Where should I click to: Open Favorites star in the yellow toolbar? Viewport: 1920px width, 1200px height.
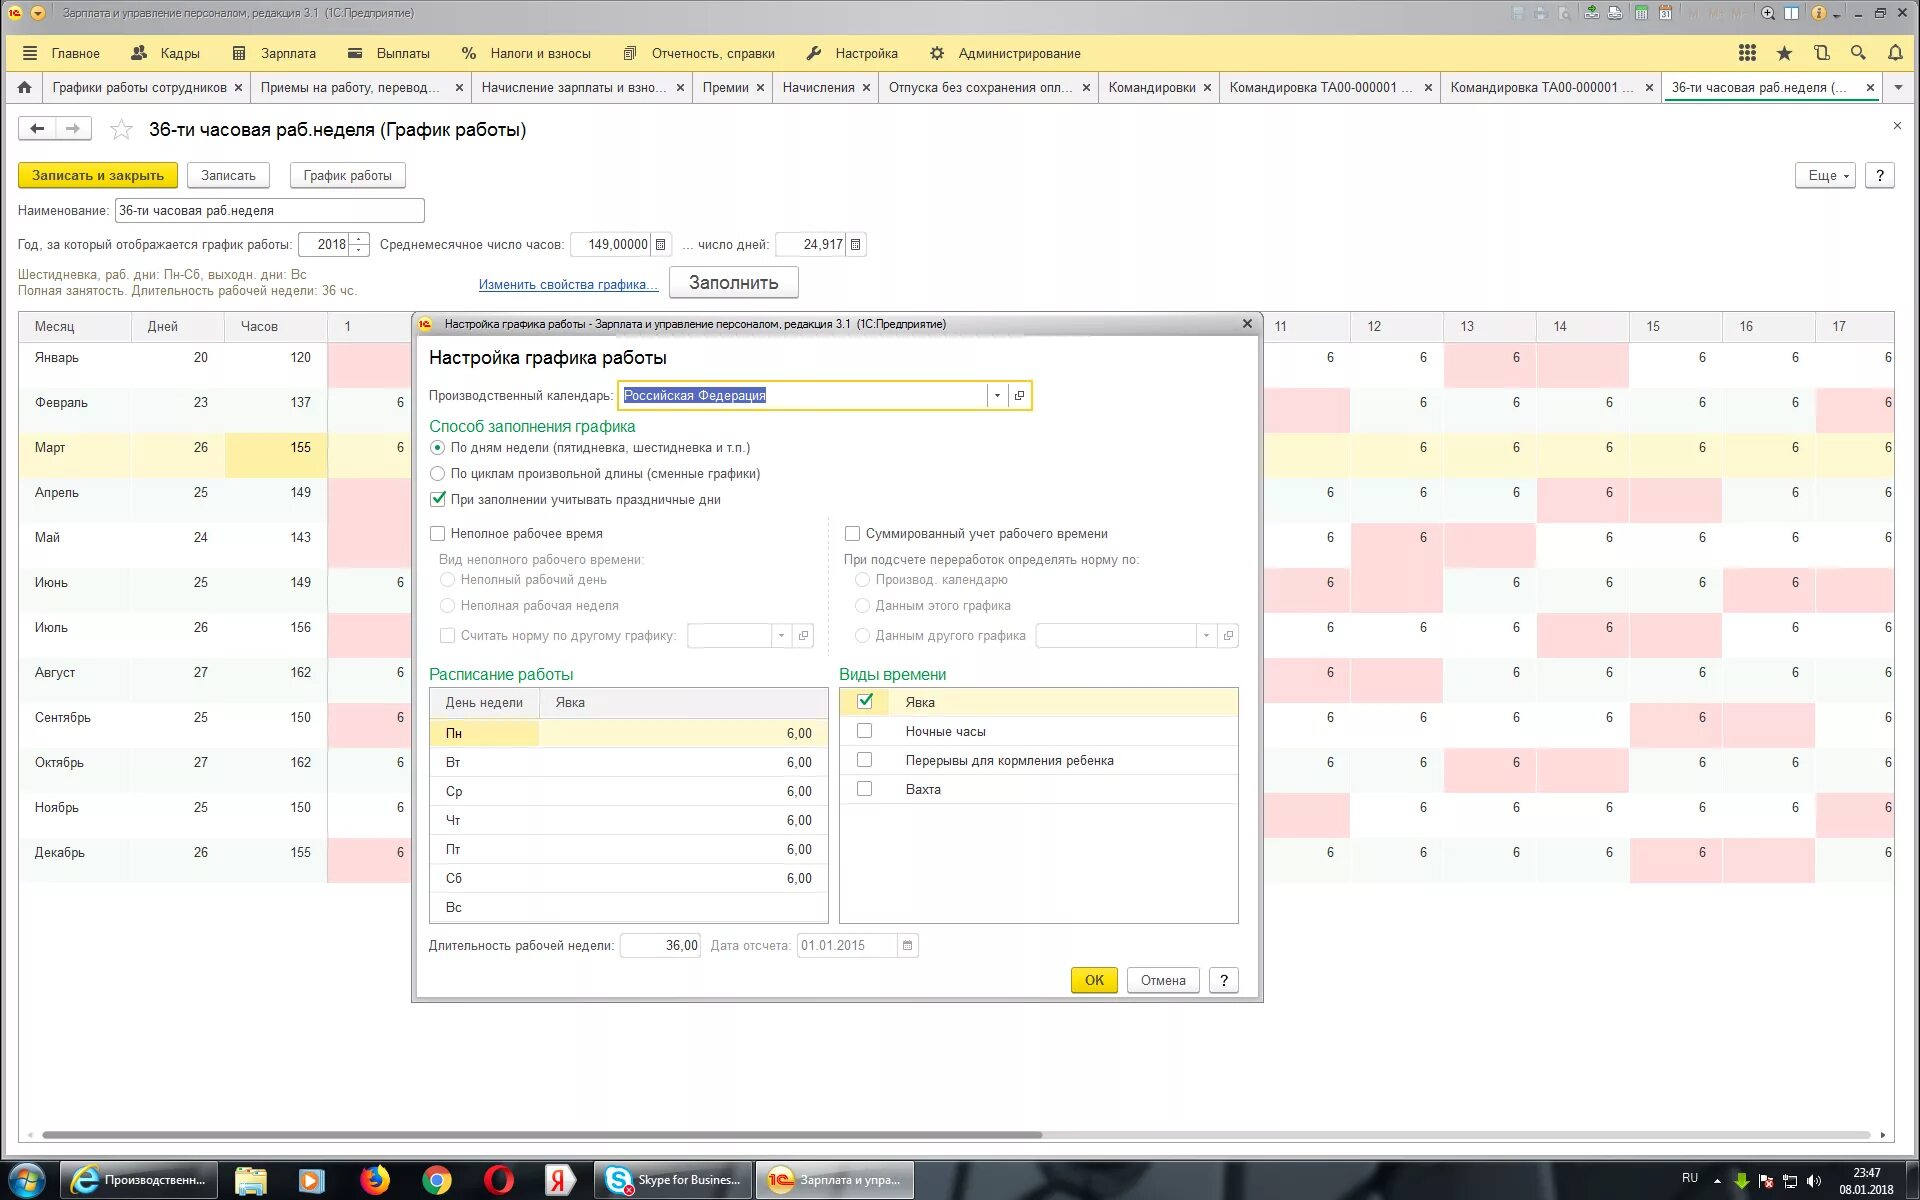(1784, 53)
